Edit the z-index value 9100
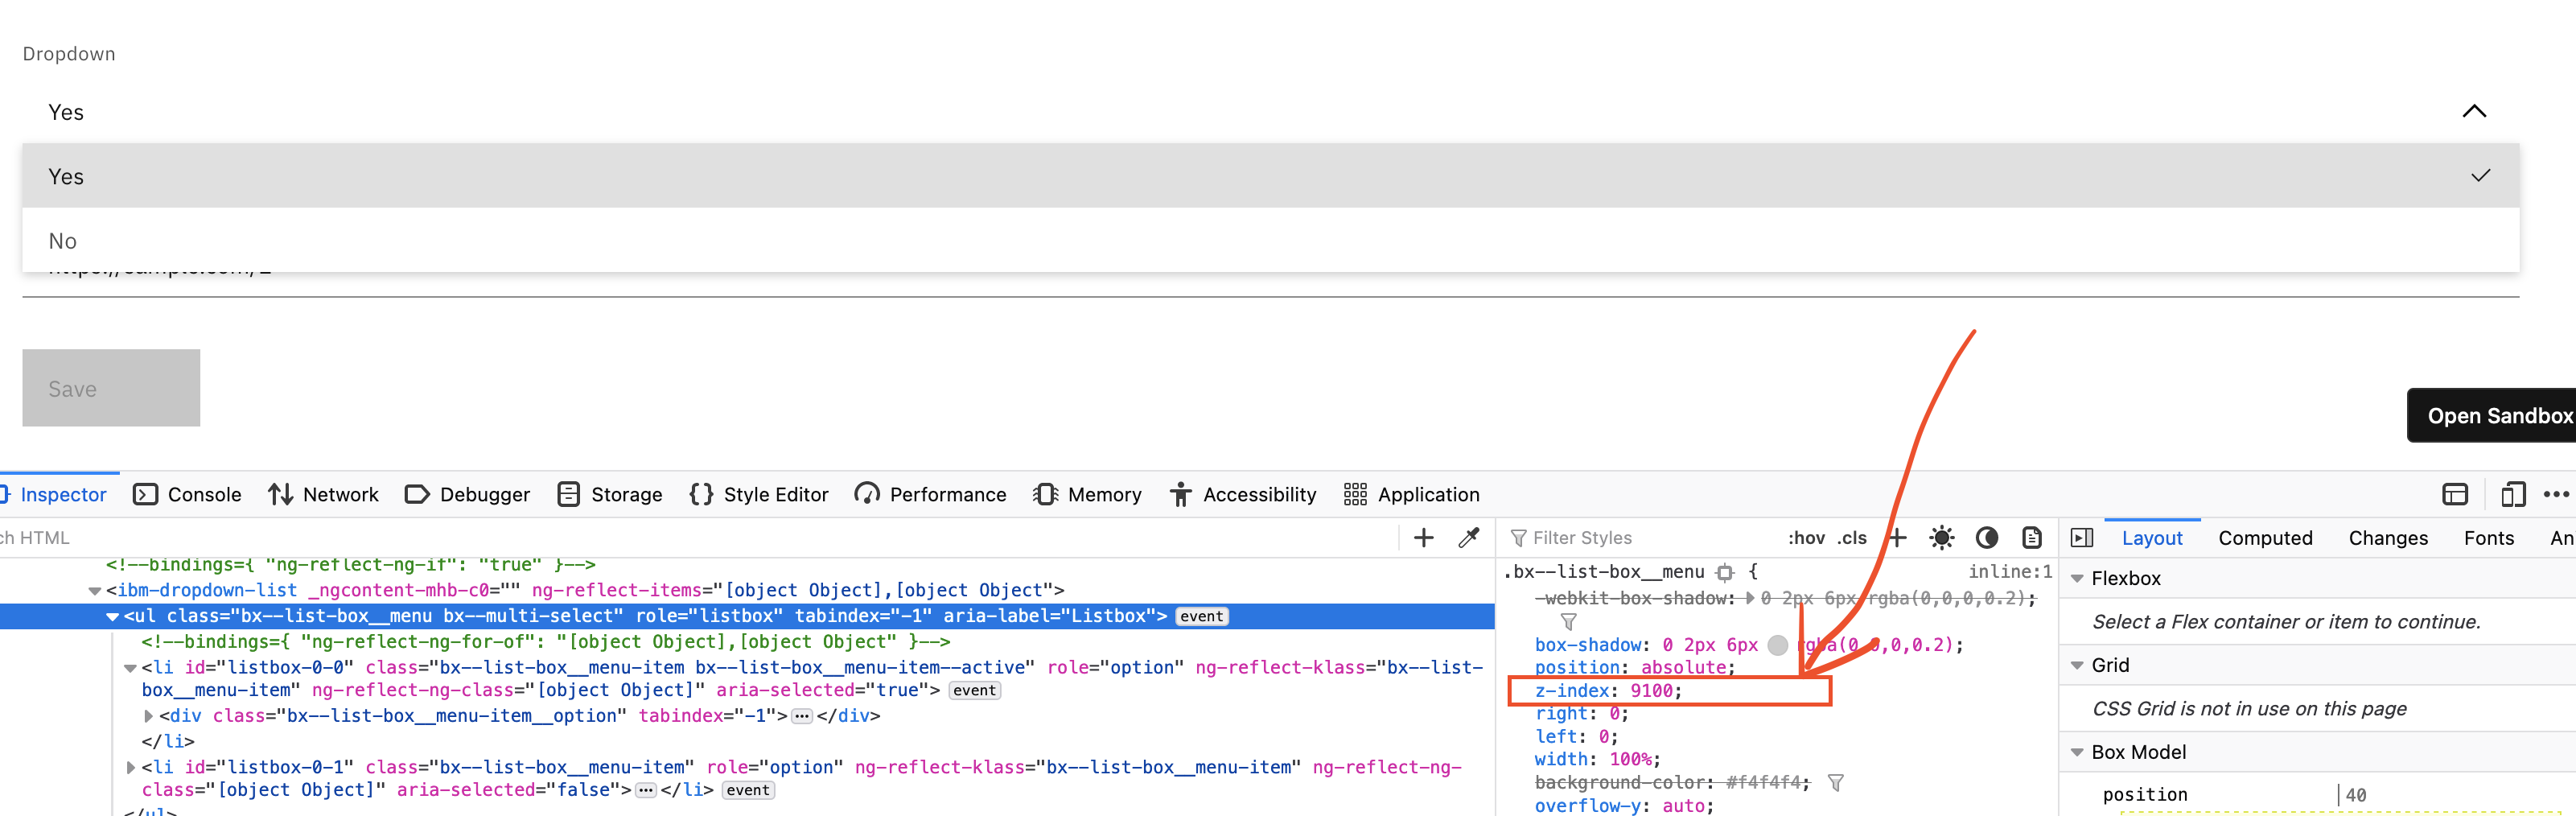The image size is (2576, 816). click(x=1651, y=691)
